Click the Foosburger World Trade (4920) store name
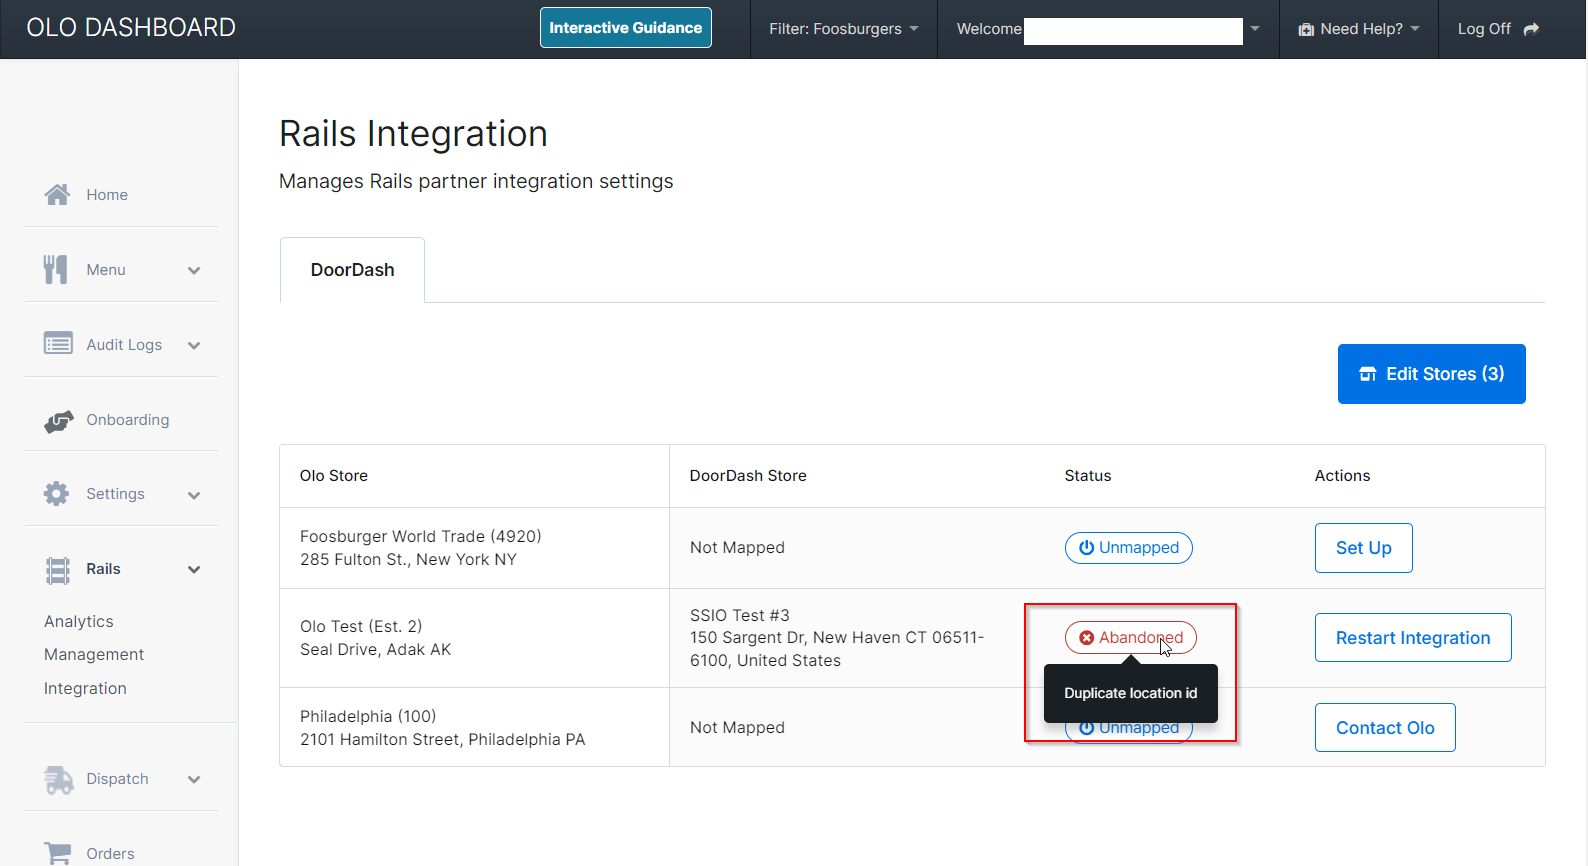The image size is (1588, 866). [421, 537]
